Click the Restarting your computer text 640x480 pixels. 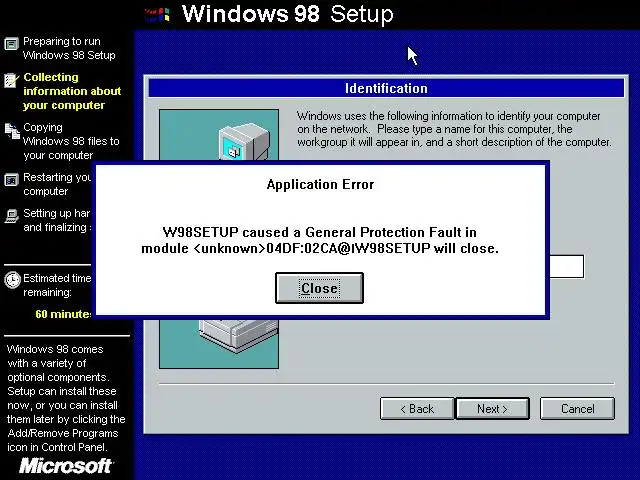[x=57, y=184]
